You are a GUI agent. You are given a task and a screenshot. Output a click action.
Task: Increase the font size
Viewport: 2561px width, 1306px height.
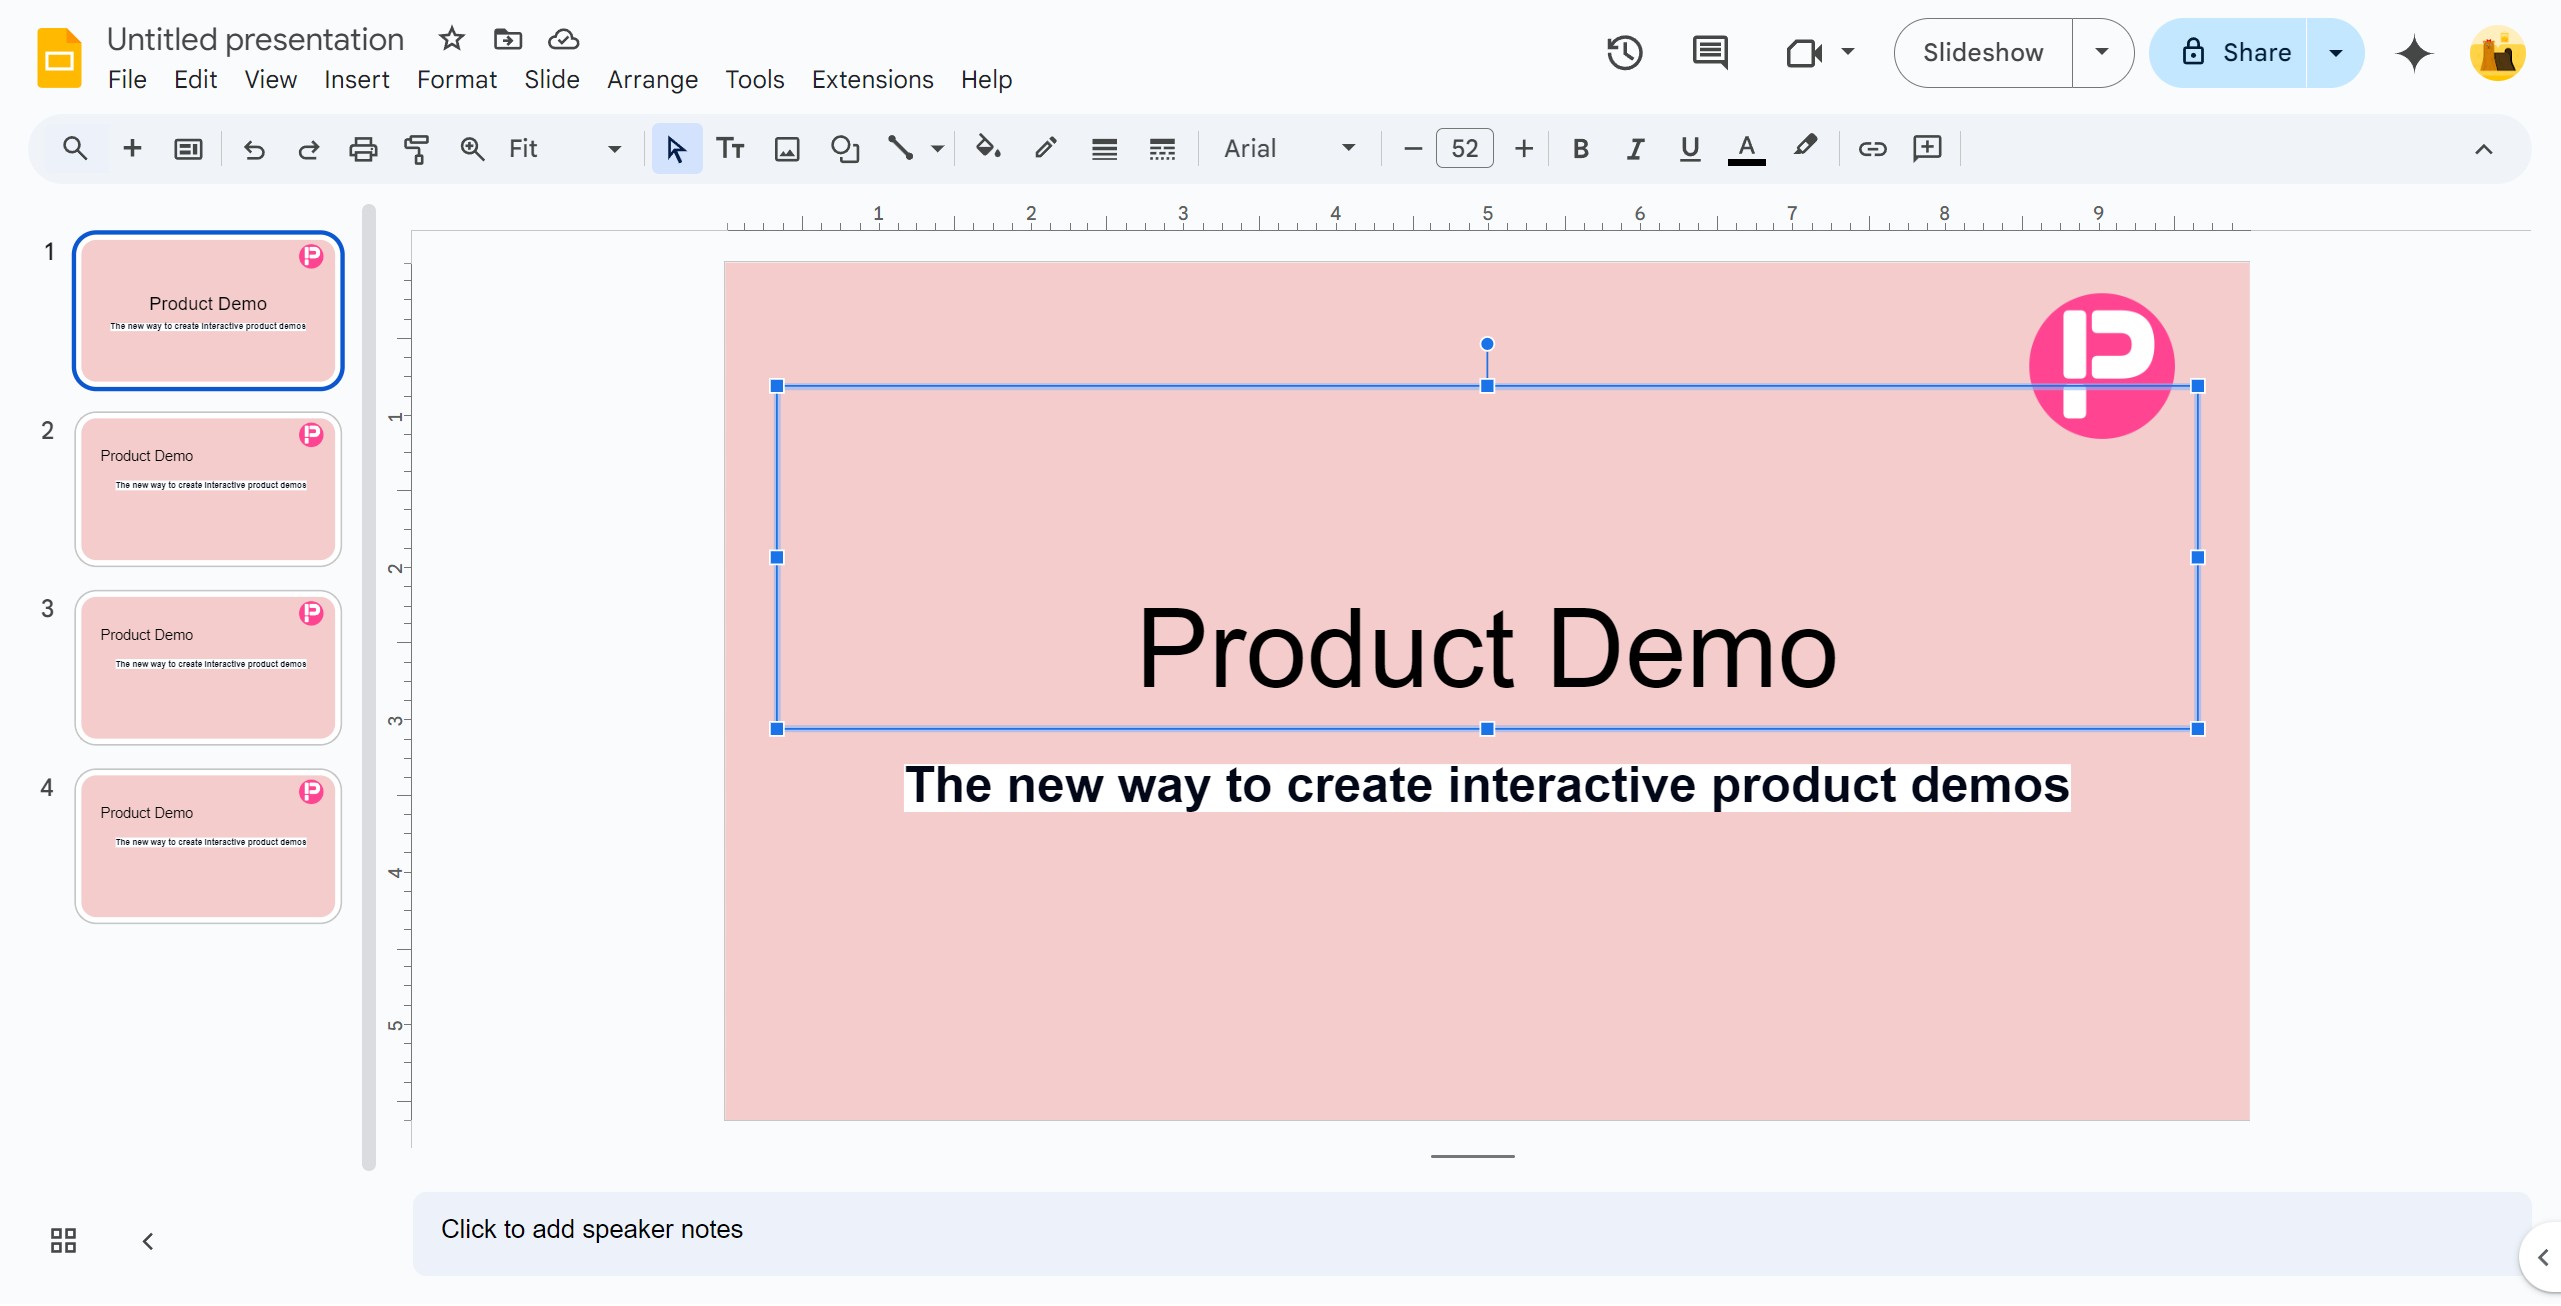1523,149
